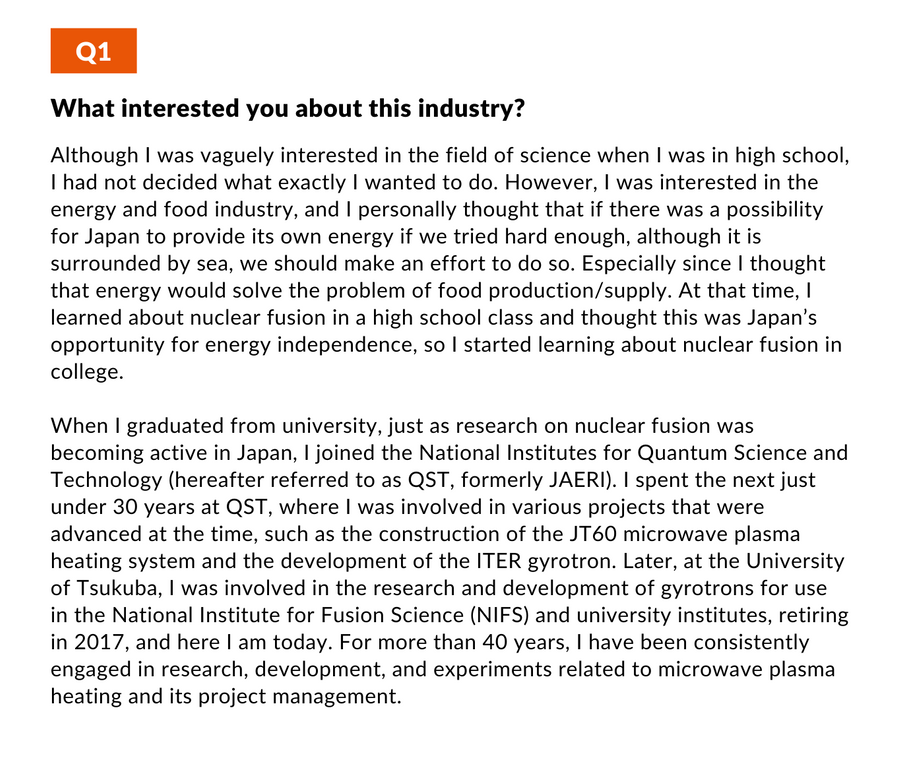This screenshot has height=768, width=901.
Task: Click the word 'Although' starting the first paragraph
Action: pos(94,155)
